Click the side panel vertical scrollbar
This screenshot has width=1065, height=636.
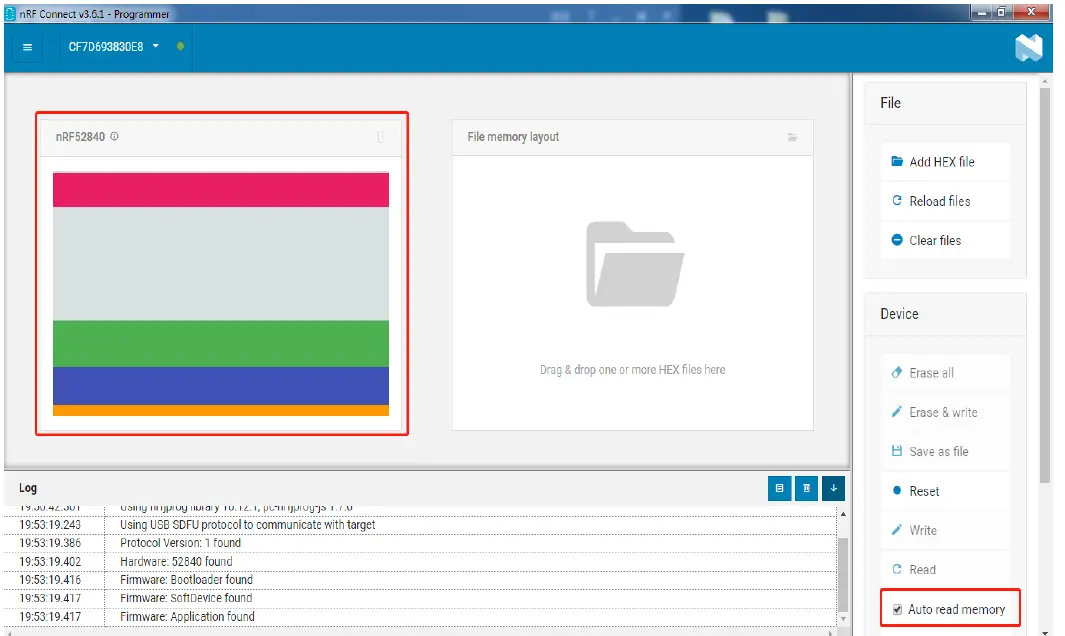1045,285
